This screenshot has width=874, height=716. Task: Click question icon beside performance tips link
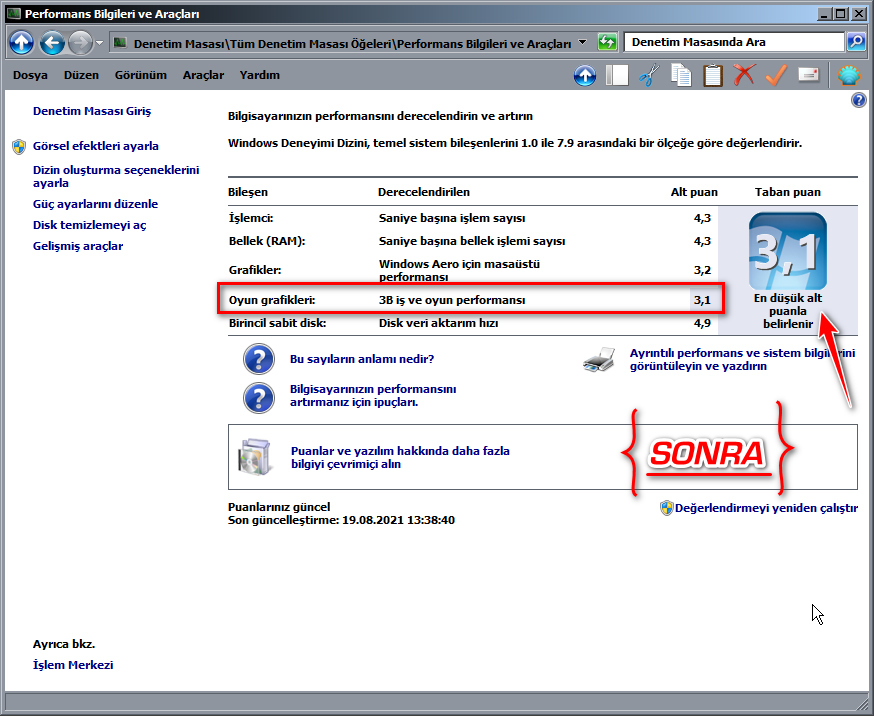click(x=259, y=398)
